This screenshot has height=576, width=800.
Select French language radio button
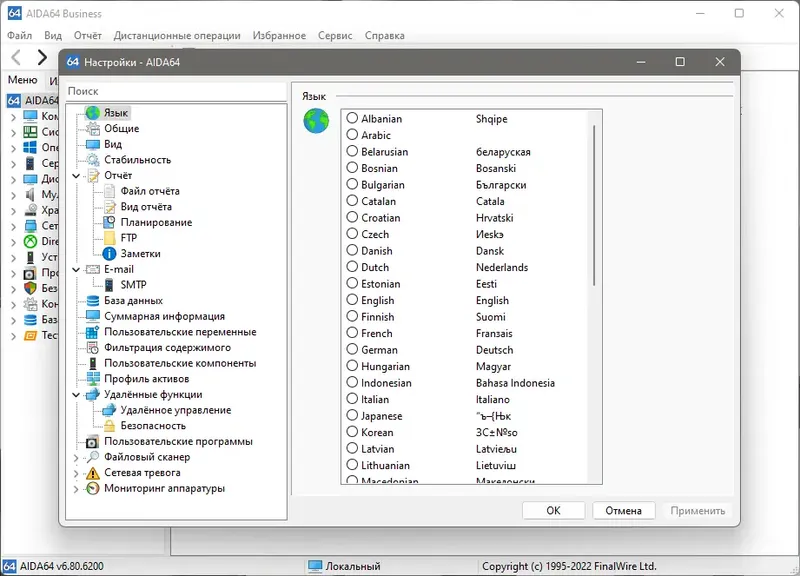tap(352, 333)
